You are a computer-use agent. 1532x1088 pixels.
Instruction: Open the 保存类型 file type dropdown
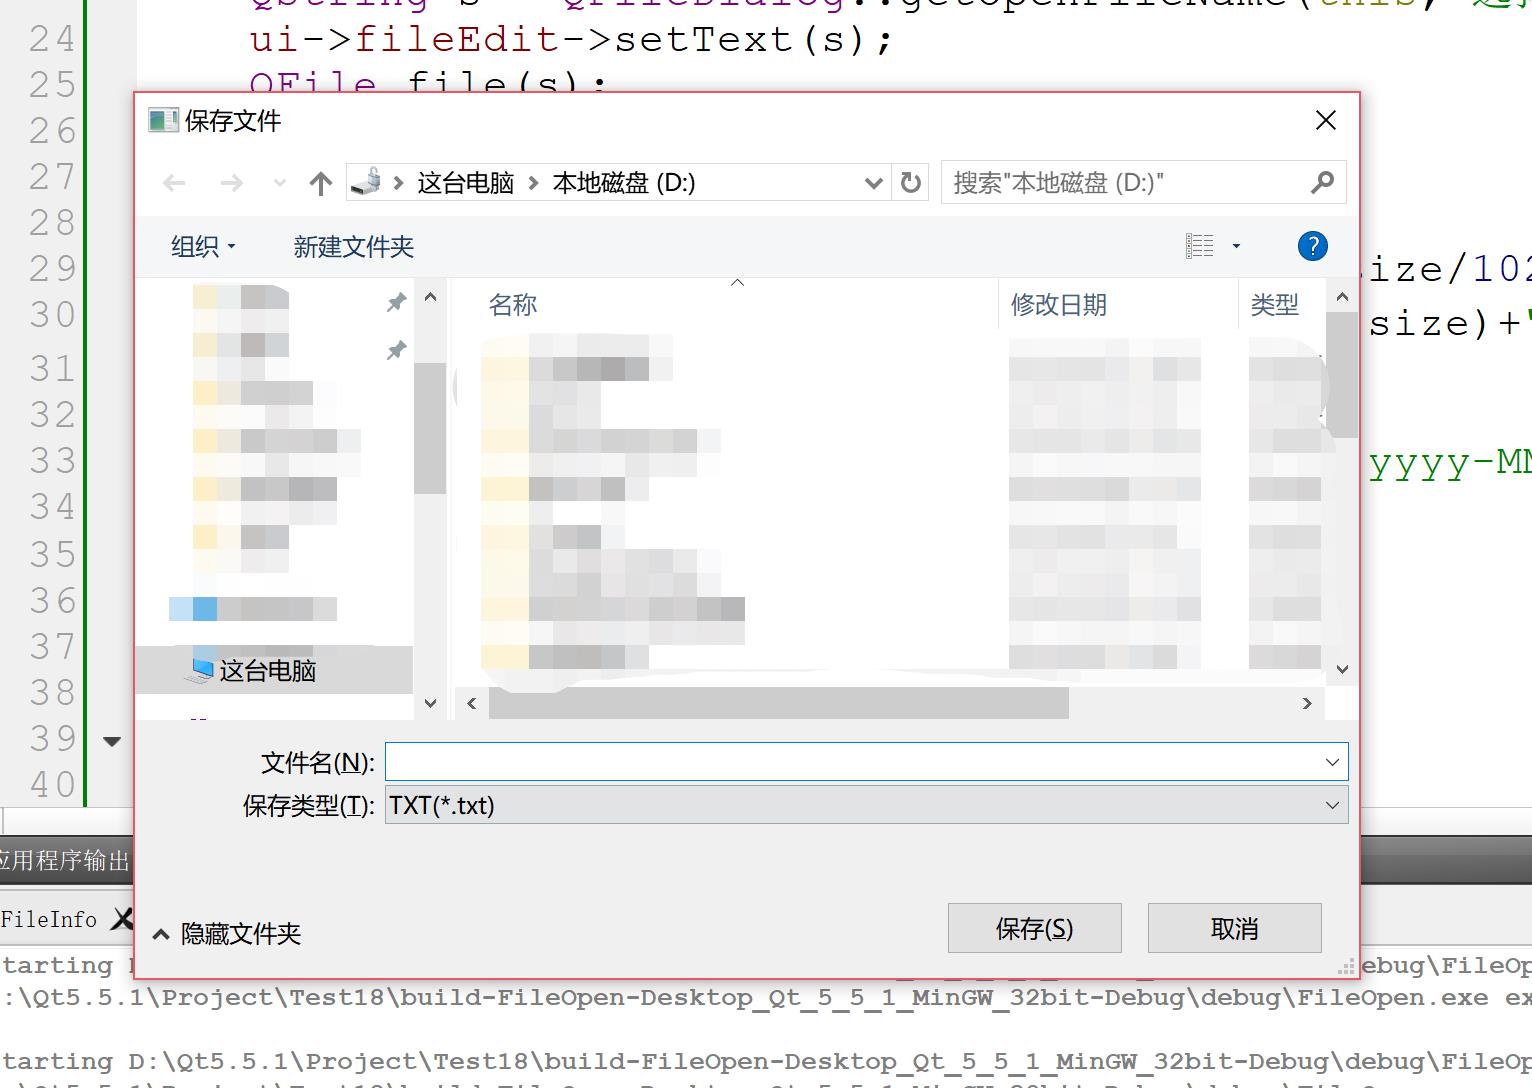pyautogui.click(x=1332, y=805)
